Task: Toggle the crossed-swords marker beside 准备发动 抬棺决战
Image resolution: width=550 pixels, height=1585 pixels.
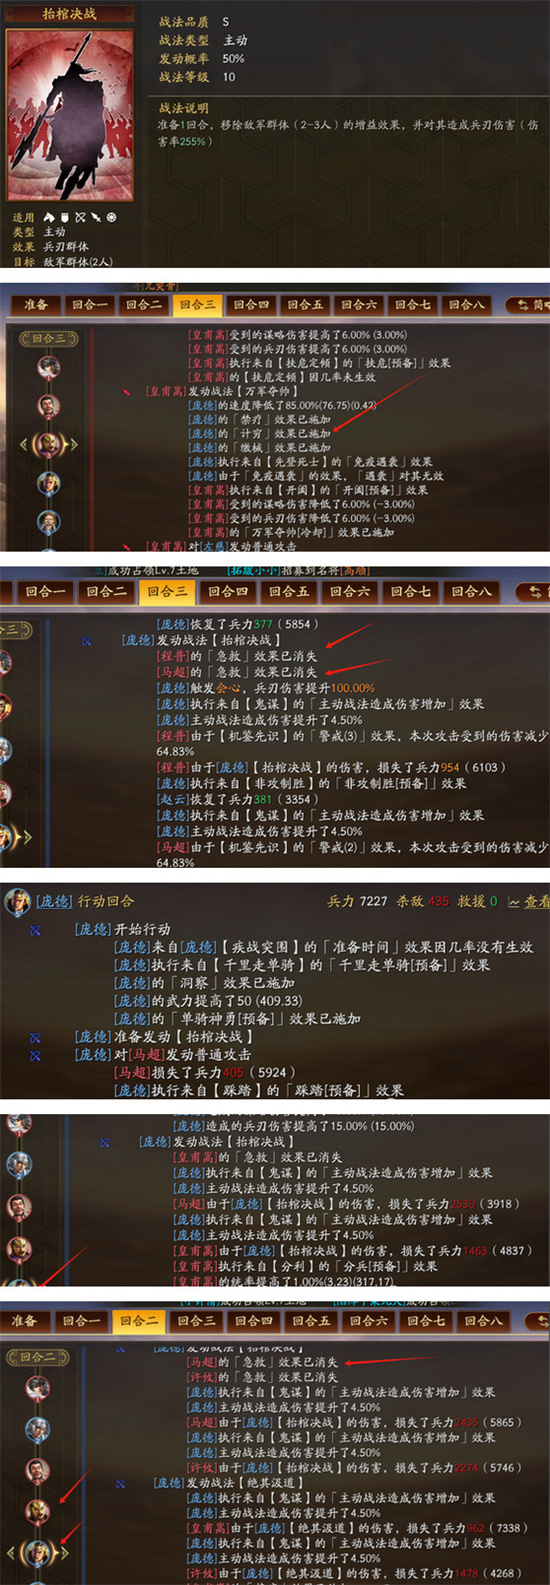Action: point(35,1038)
